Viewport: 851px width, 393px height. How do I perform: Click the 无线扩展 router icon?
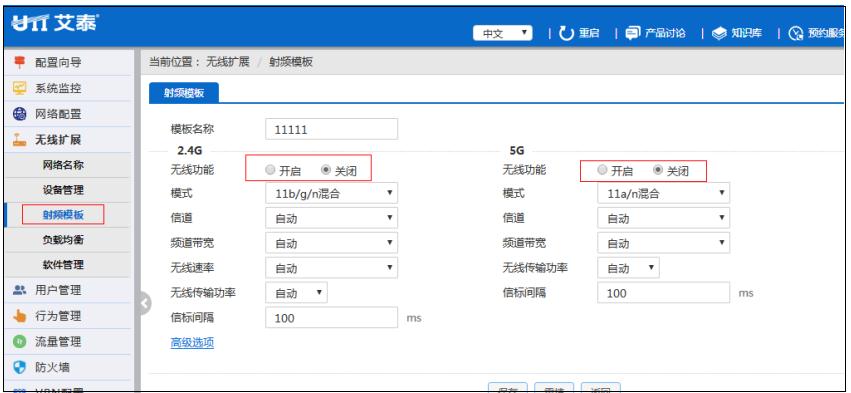click(x=20, y=140)
